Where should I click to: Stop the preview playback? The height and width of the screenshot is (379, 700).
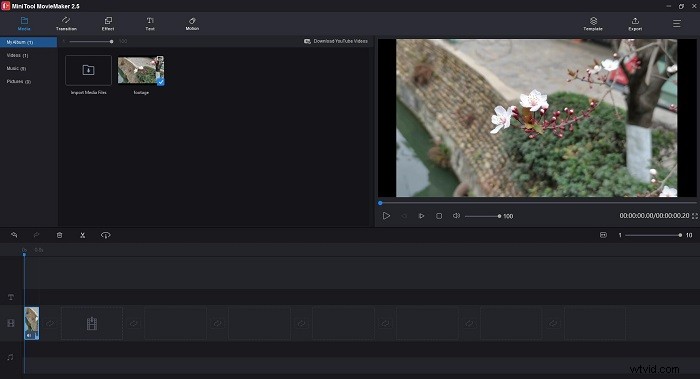point(439,216)
